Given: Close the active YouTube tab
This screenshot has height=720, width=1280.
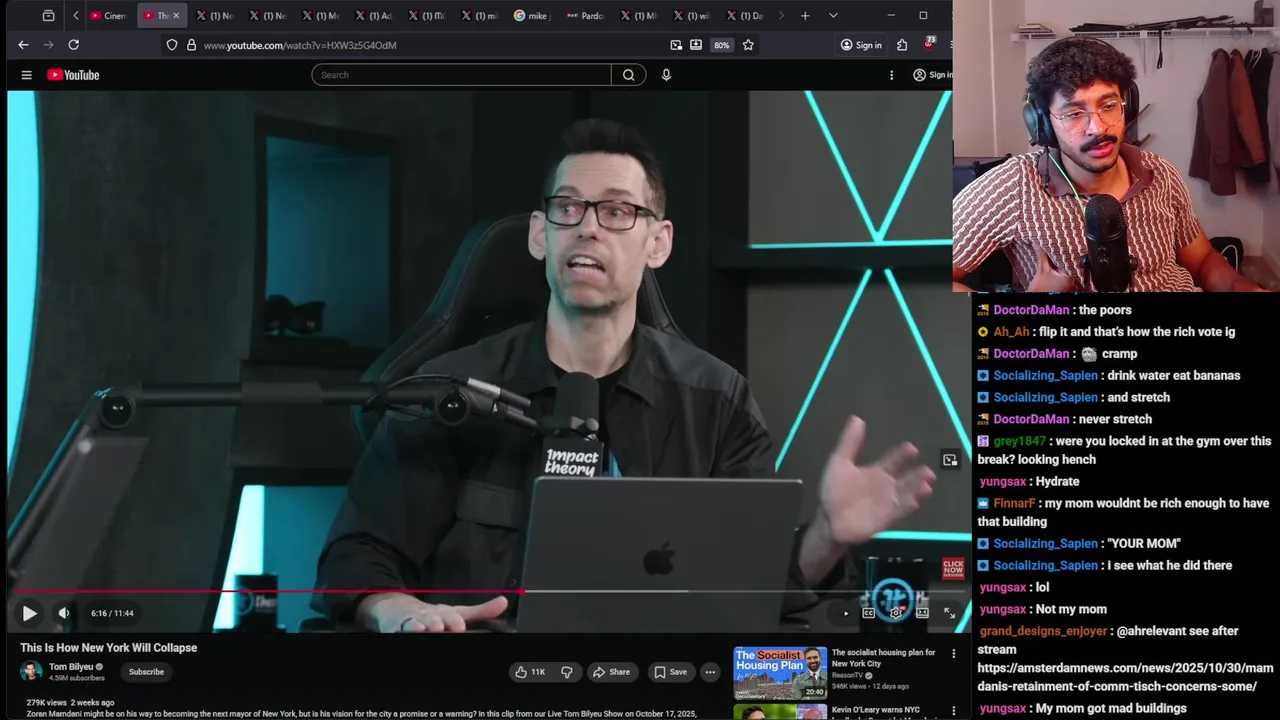Looking at the screenshot, I should (176, 16).
